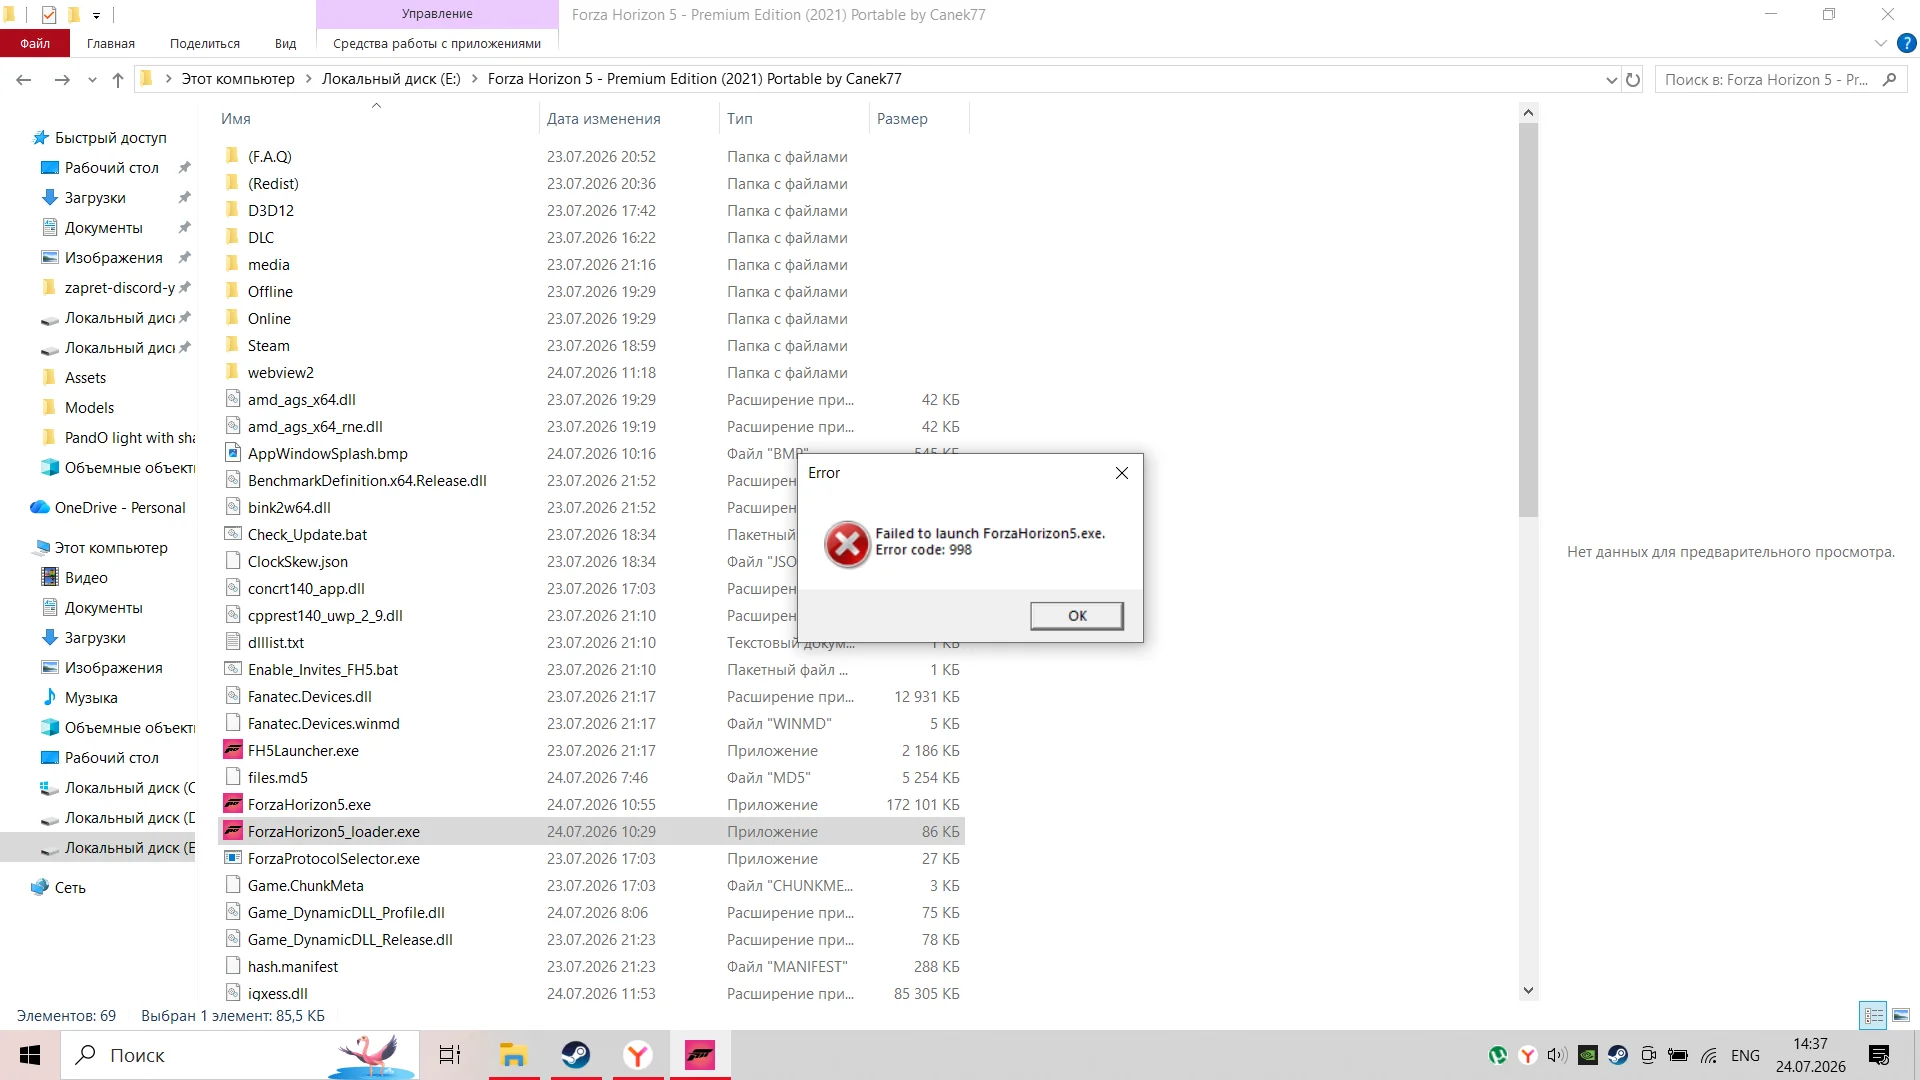Open Быстрый доступ in navigation pane
The width and height of the screenshot is (1920, 1080).
coord(110,138)
